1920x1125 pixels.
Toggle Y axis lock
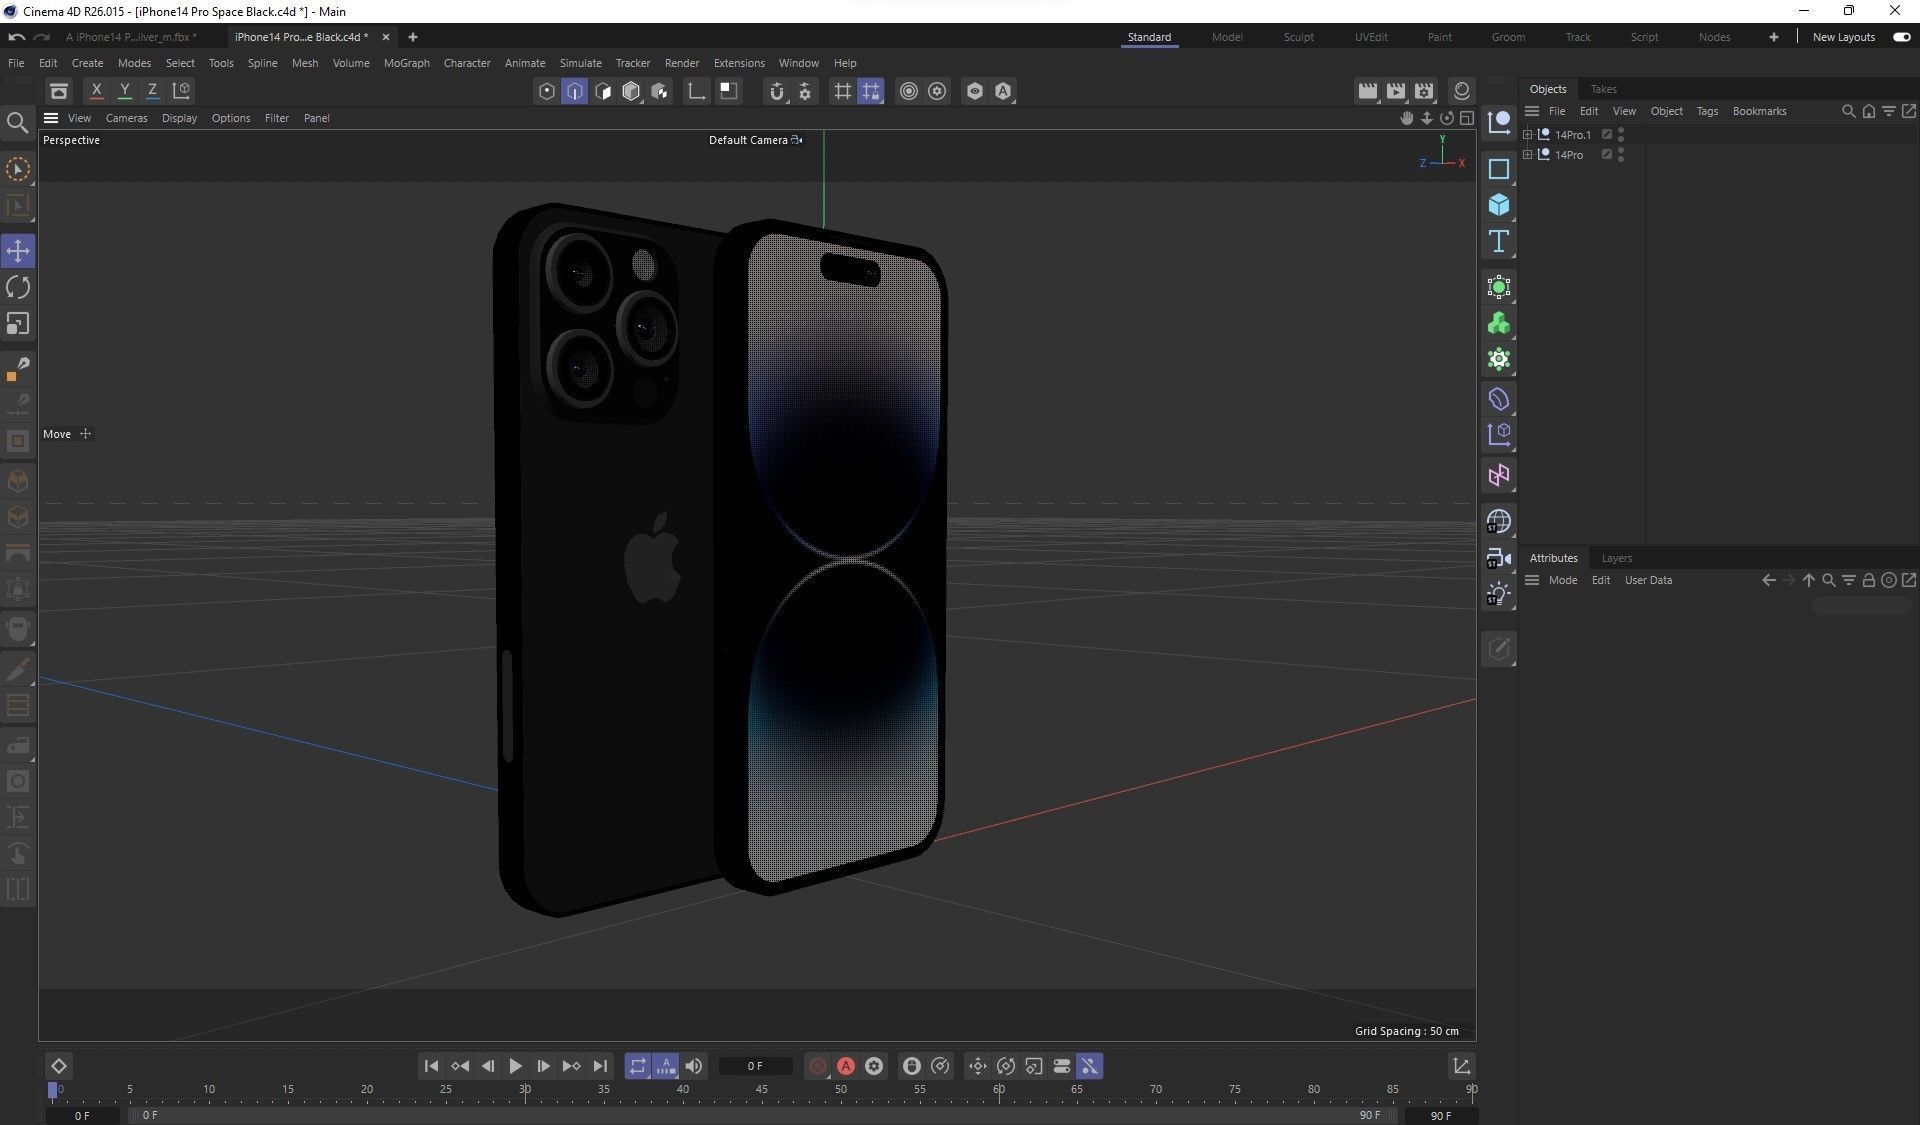point(124,90)
